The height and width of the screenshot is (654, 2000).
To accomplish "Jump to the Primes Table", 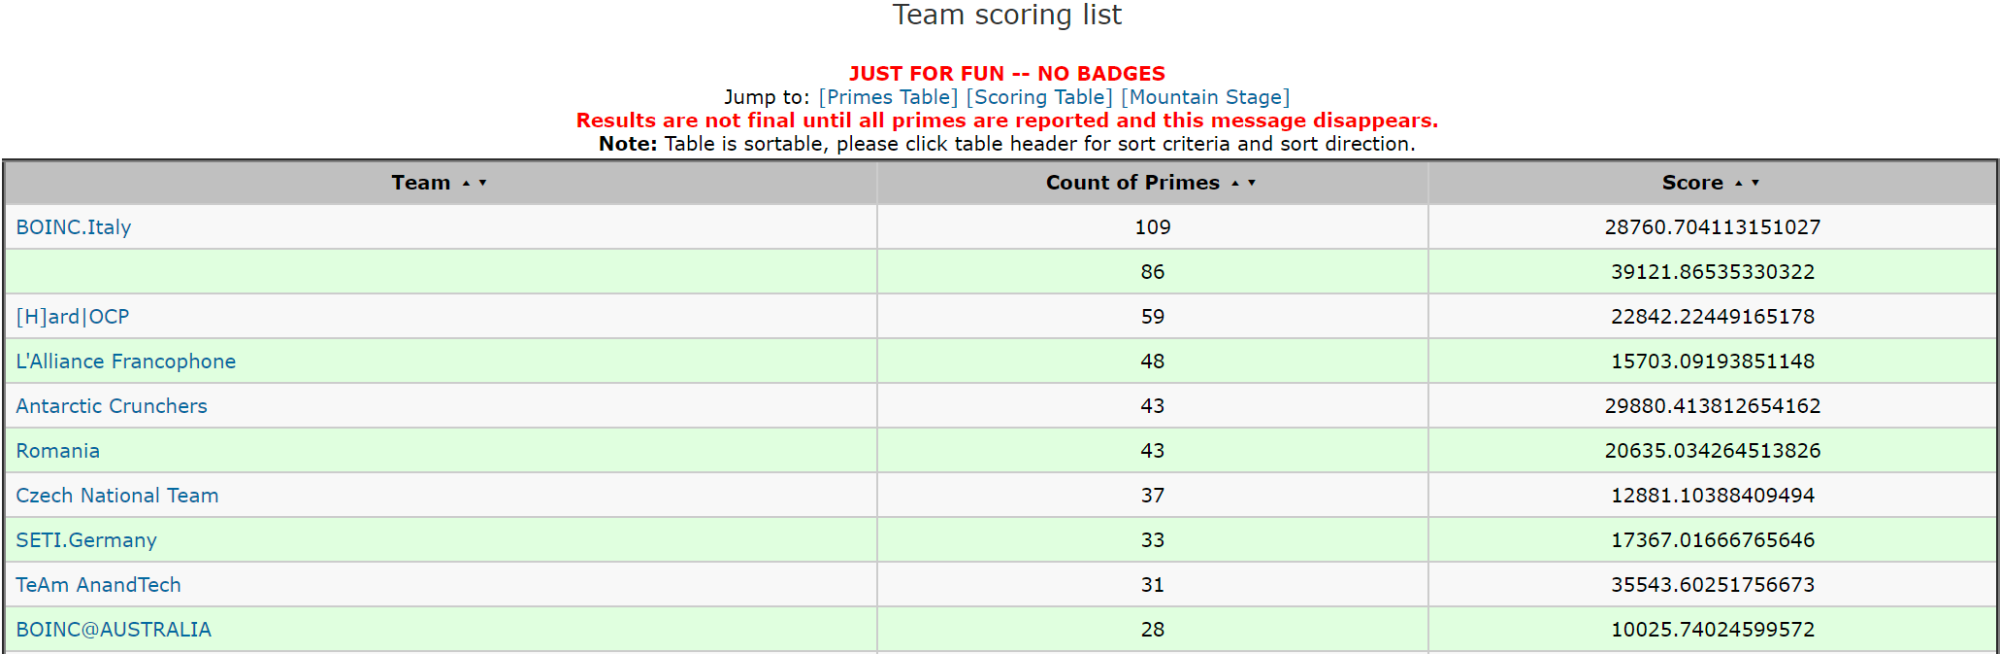I will click(888, 97).
